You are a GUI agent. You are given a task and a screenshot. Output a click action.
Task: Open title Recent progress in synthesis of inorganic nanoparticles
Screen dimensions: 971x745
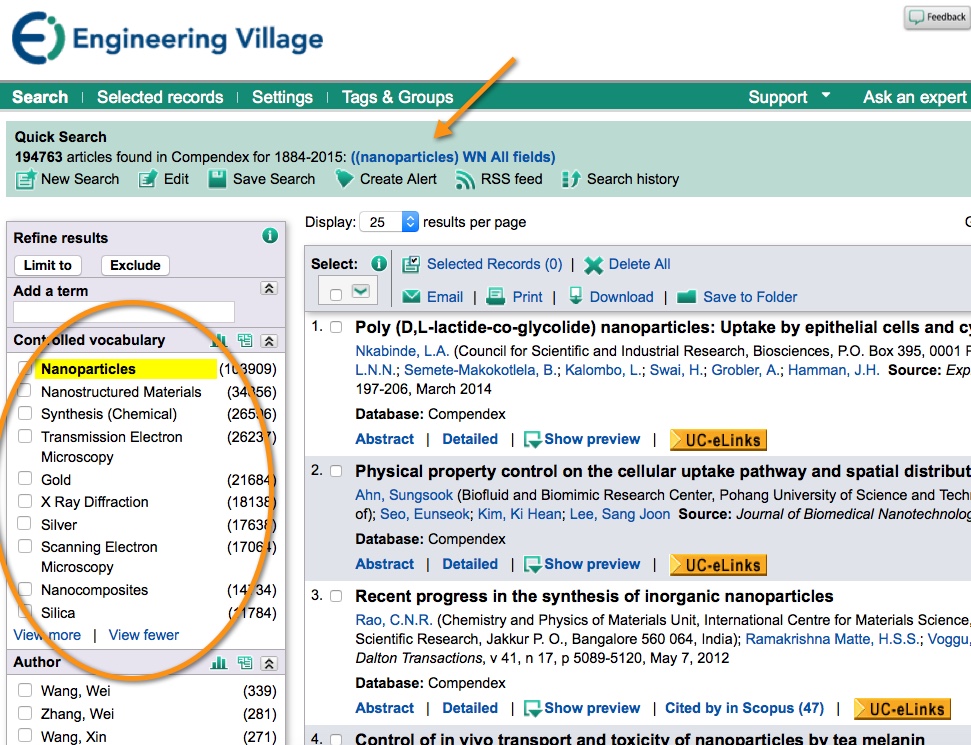[x=594, y=596]
